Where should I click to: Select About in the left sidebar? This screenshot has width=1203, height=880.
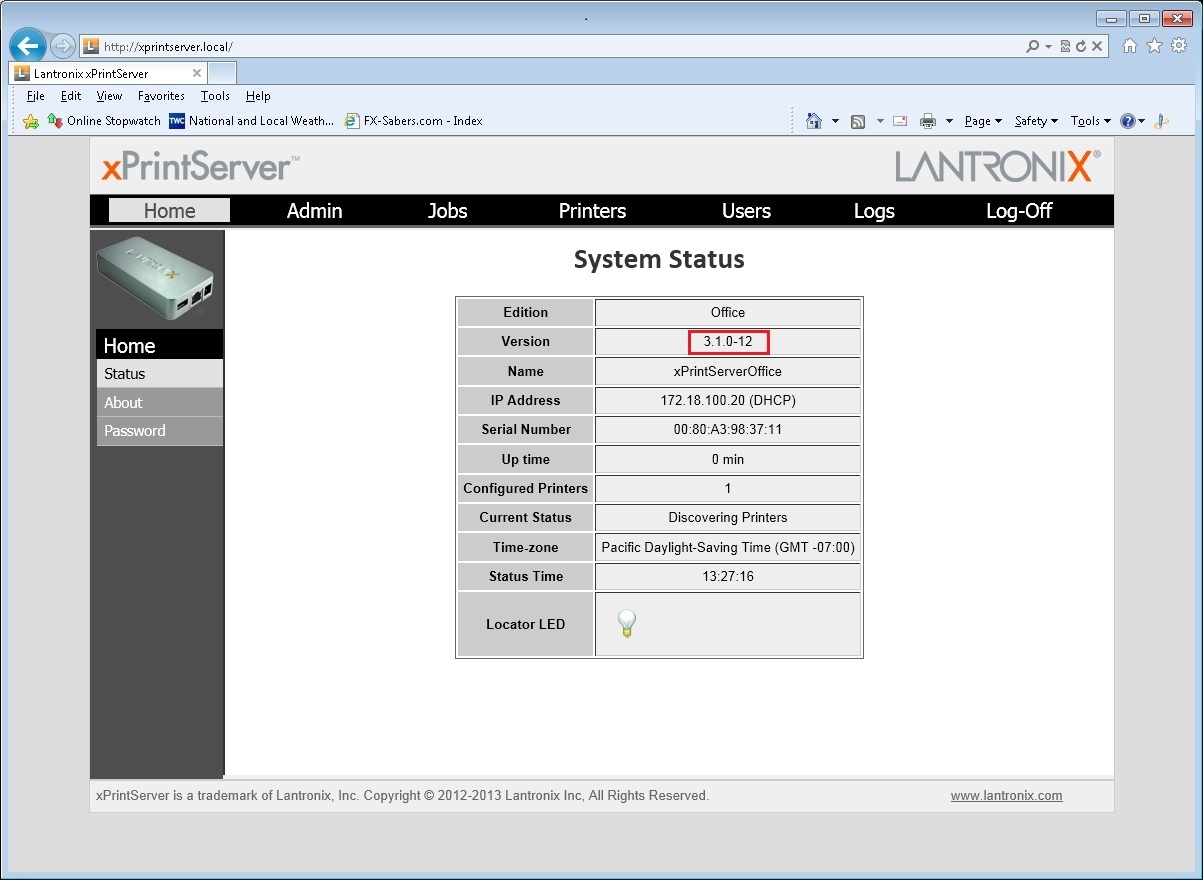coord(124,402)
